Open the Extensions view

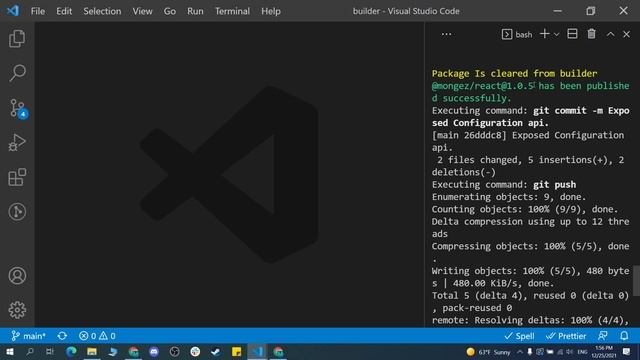(17, 177)
